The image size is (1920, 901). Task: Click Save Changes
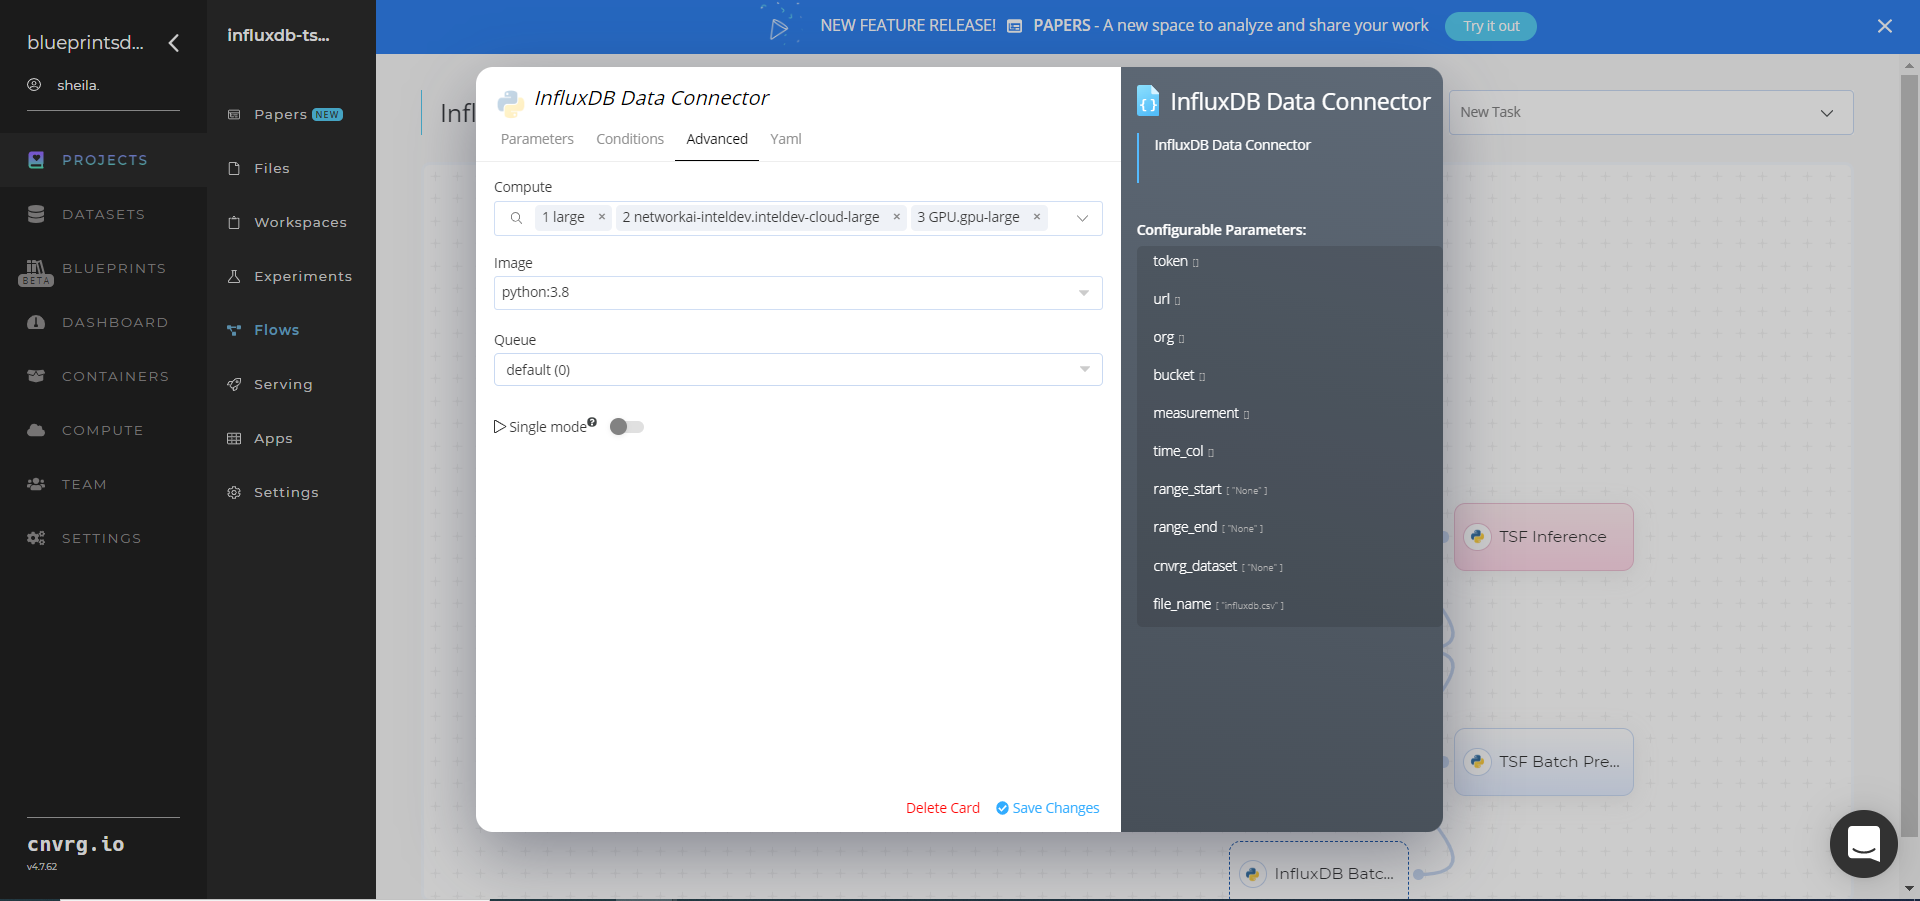1047,808
